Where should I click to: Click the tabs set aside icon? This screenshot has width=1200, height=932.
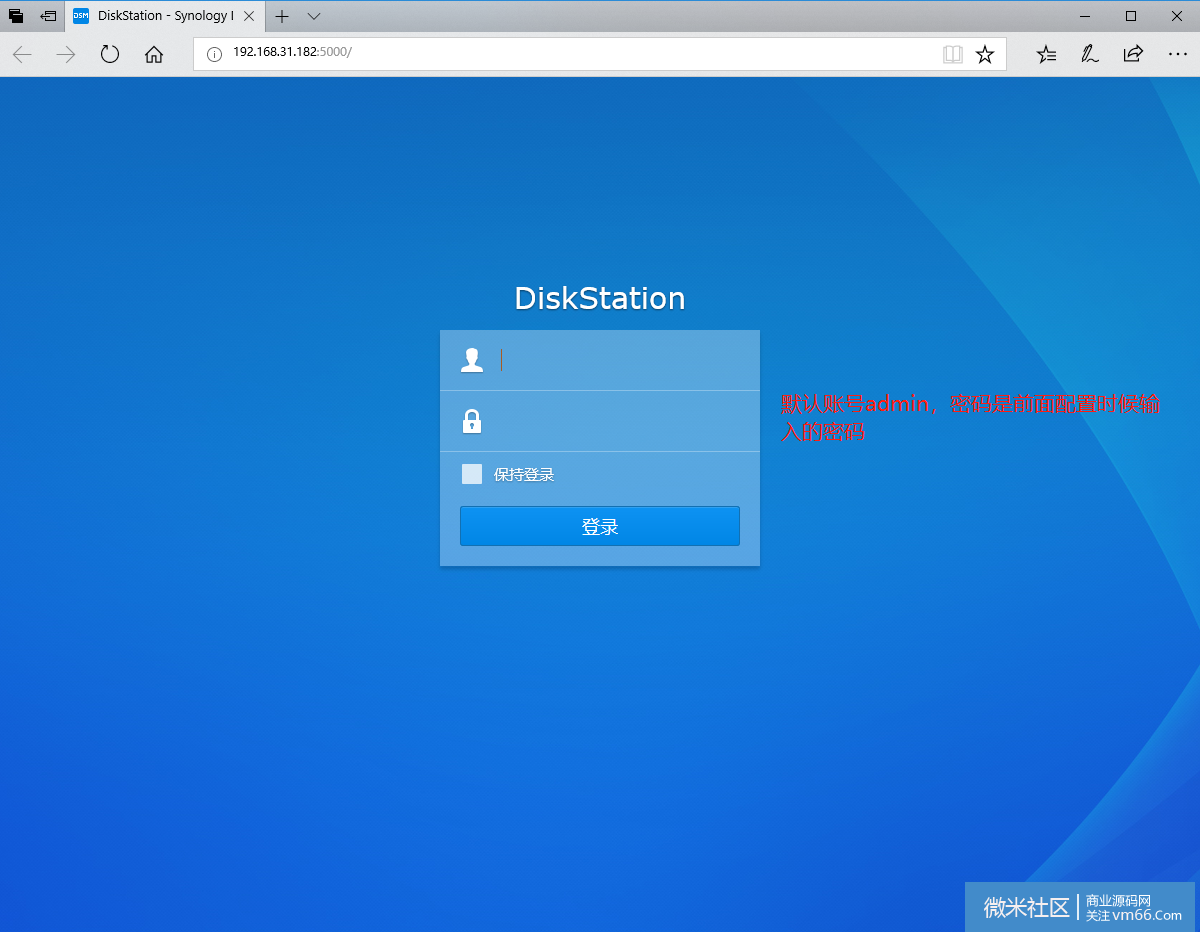(x=16, y=16)
